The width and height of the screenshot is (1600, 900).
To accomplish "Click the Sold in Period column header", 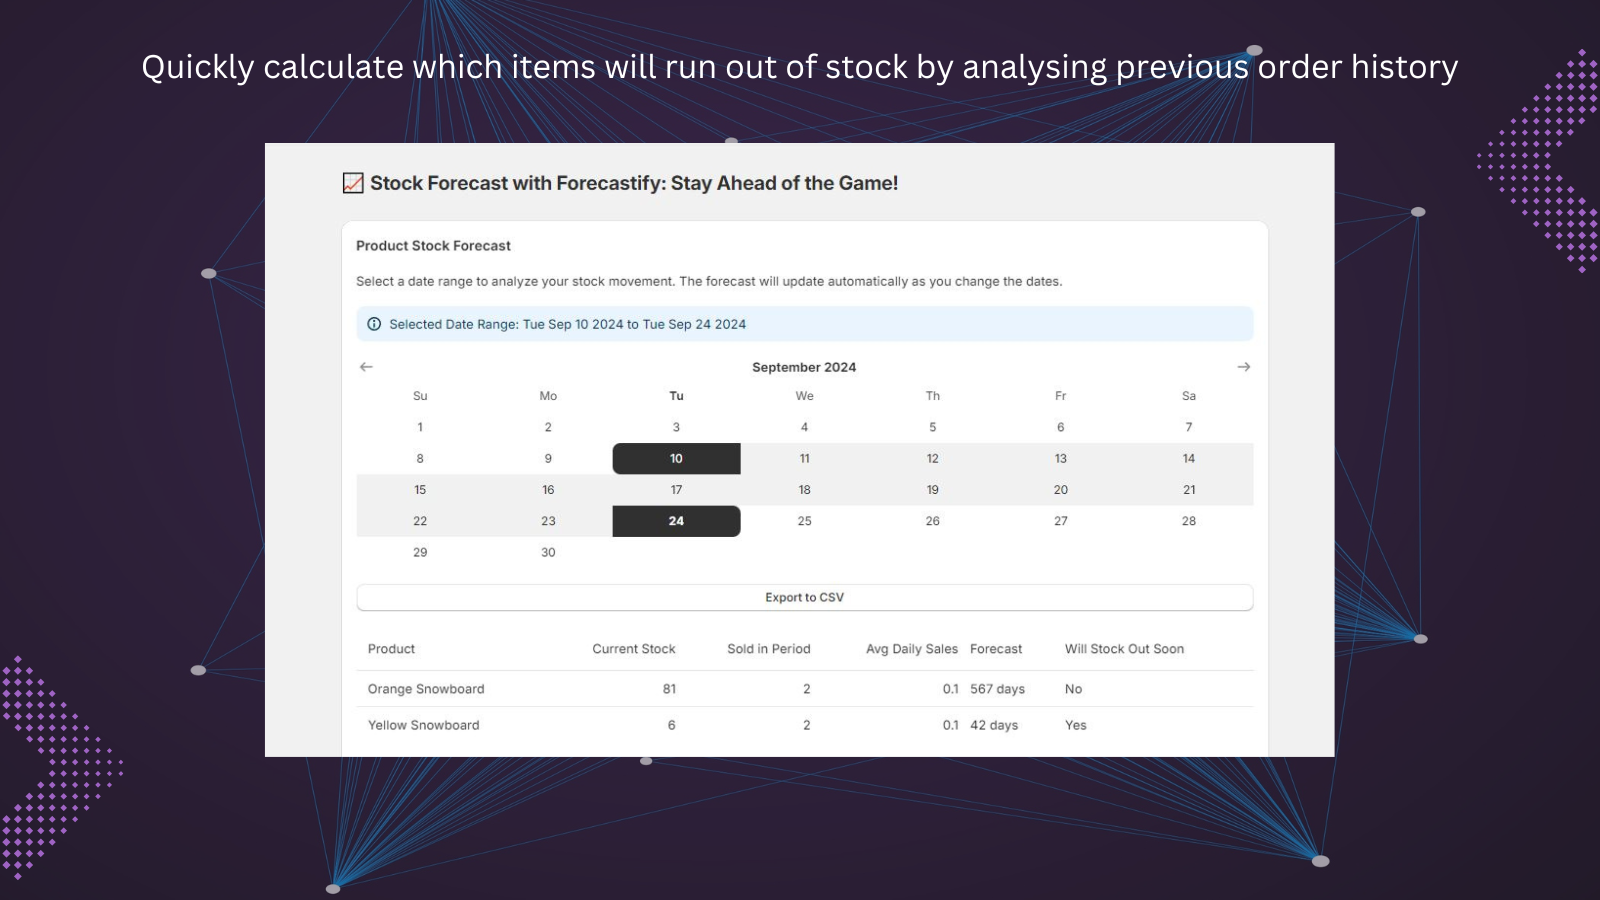I will tap(769, 649).
